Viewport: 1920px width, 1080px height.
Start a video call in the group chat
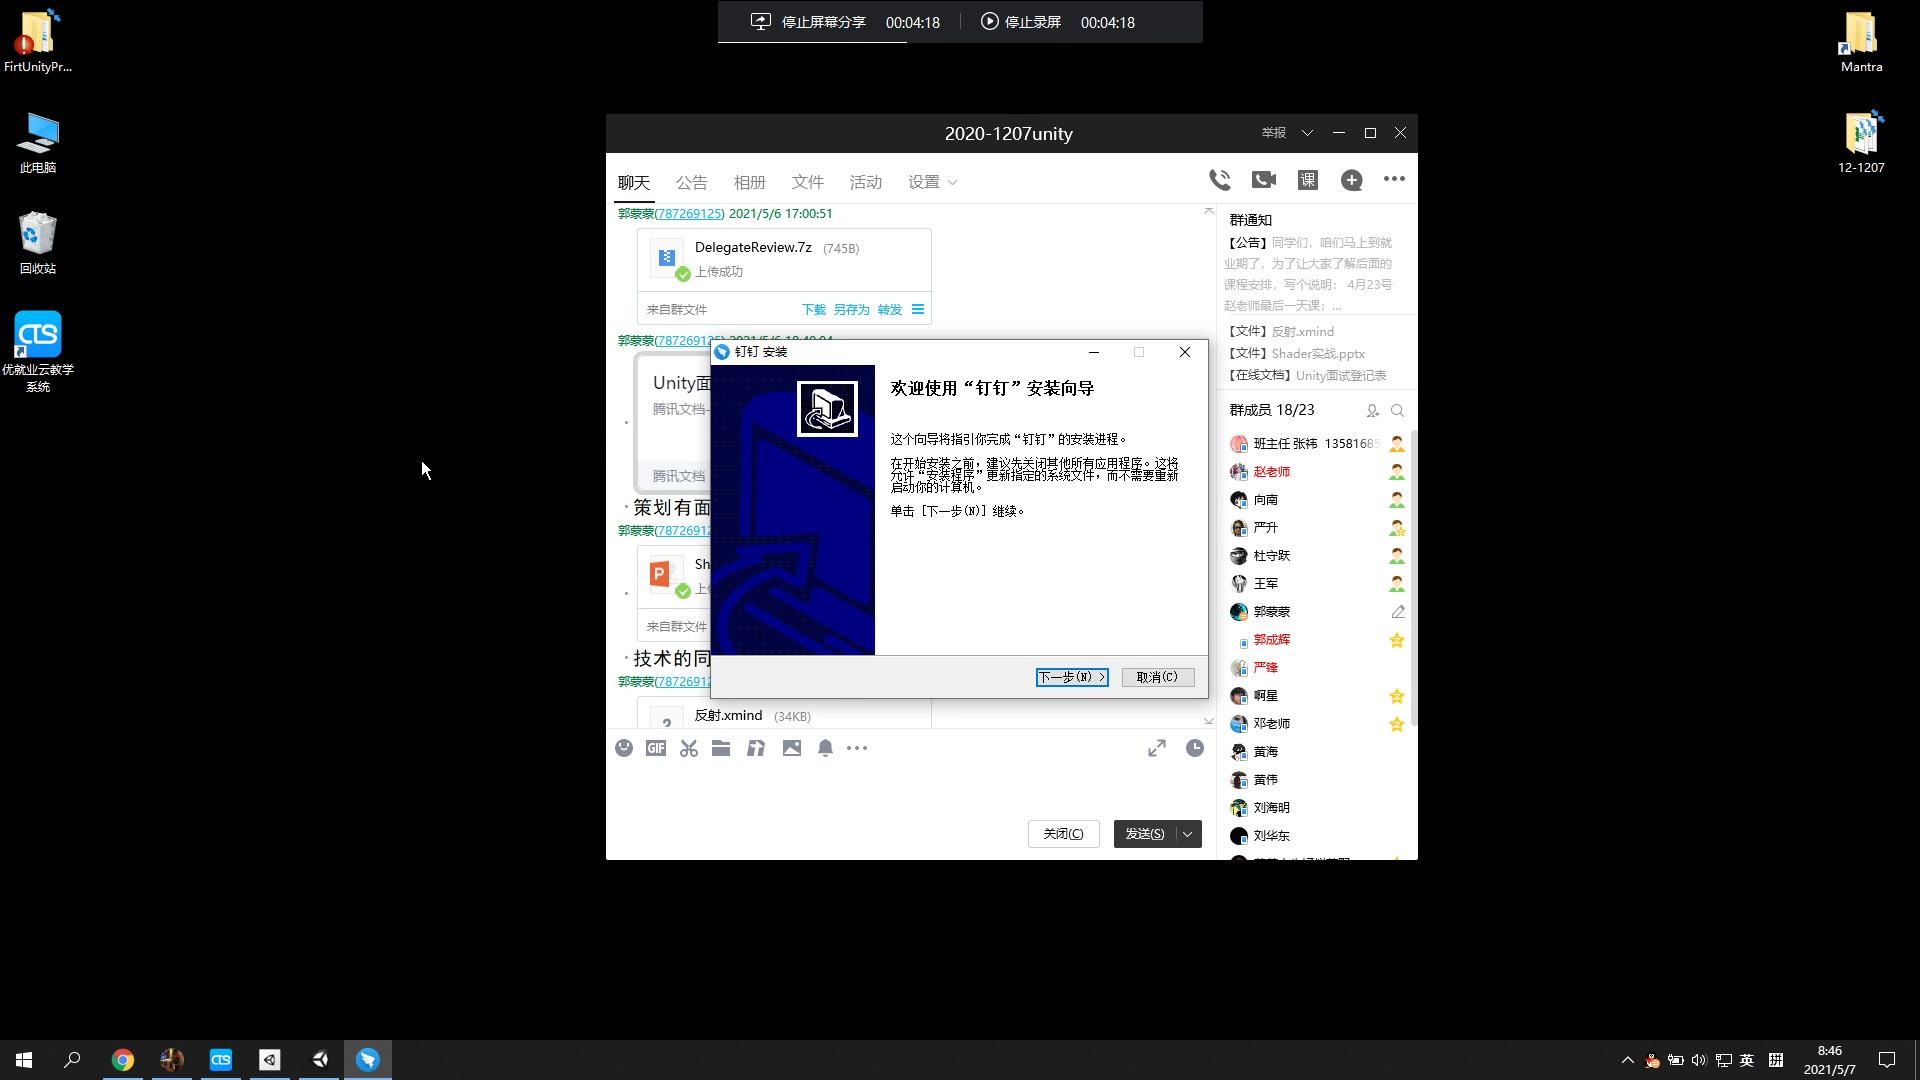(1264, 180)
